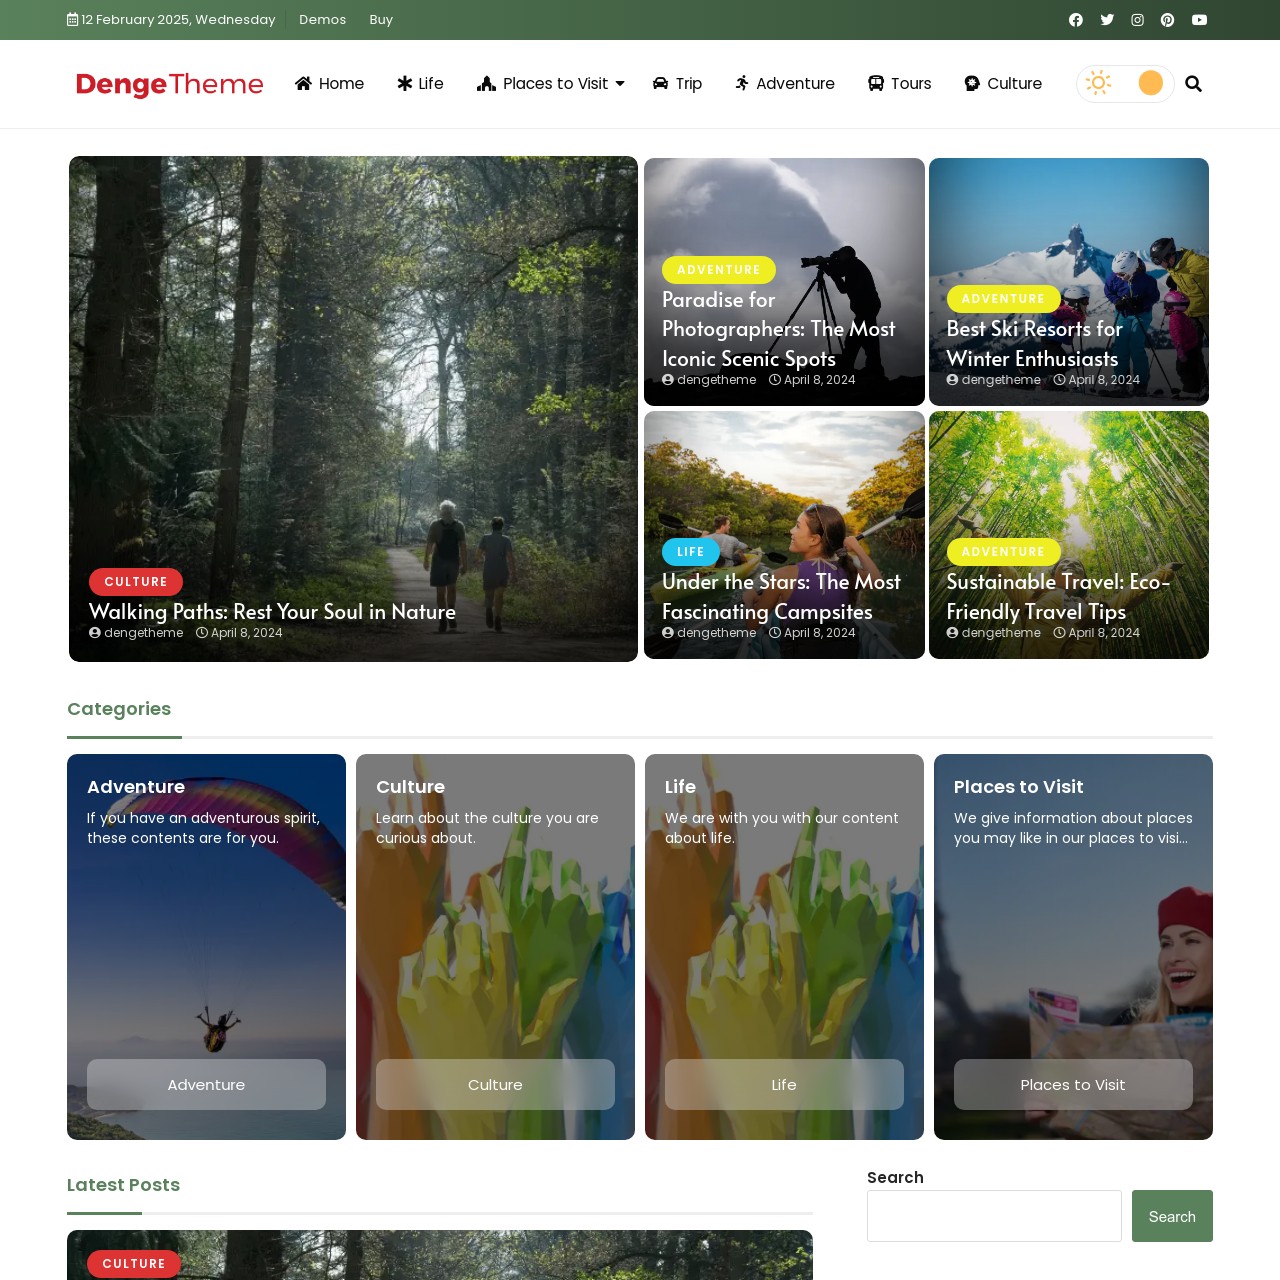The height and width of the screenshot is (1280, 1280).
Task: Toggle the dark/light mode switch
Action: 1125,84
